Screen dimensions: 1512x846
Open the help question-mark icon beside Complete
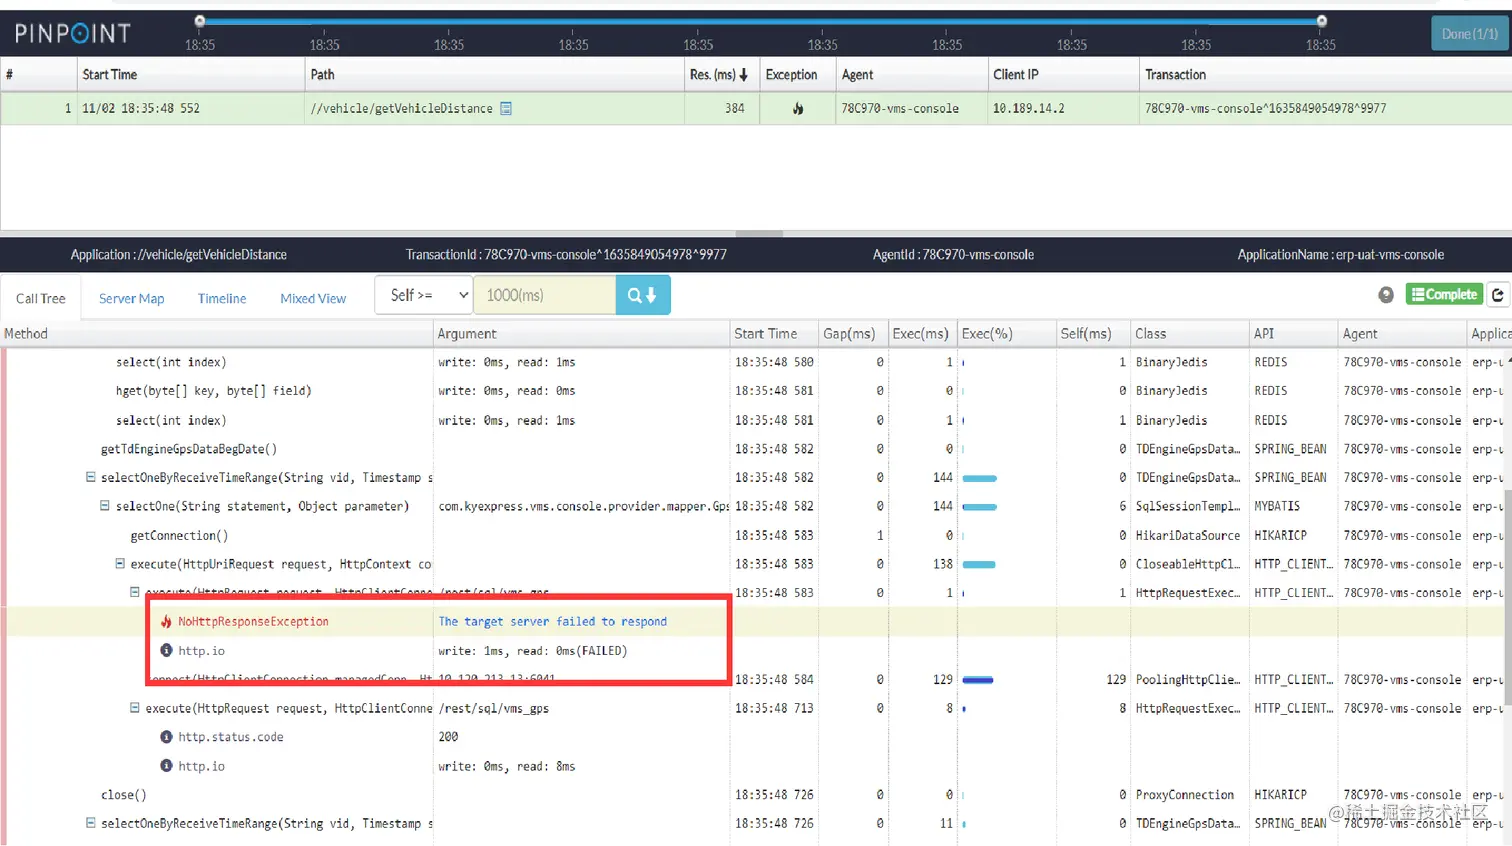[1386, 294]
